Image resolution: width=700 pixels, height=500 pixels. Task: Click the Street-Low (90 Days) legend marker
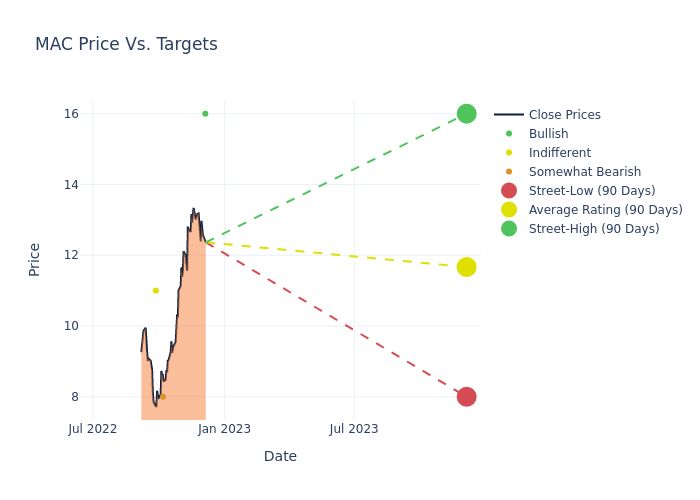(x=509, y=191)
